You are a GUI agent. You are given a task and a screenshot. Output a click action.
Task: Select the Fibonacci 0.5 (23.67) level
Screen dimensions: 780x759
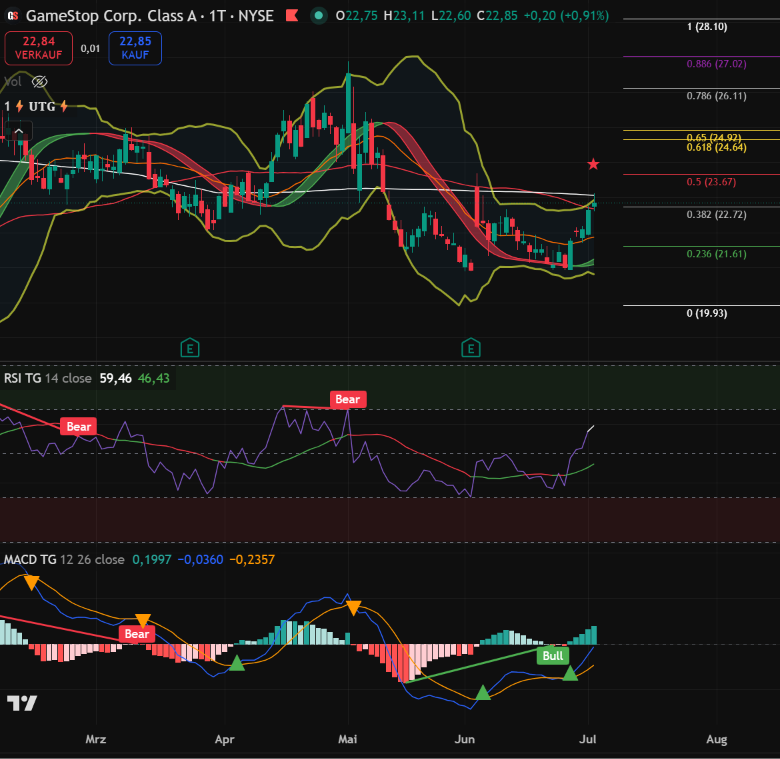coord(711,182)
